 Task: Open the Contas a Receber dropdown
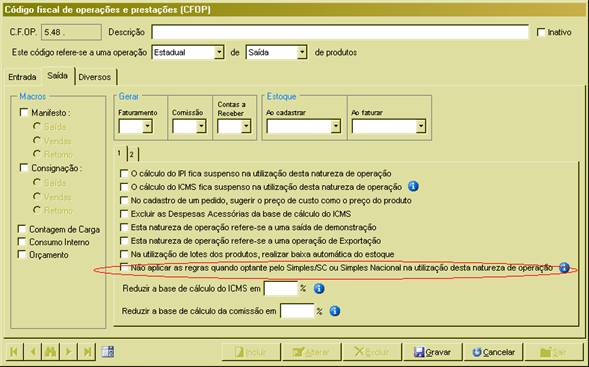246,126
